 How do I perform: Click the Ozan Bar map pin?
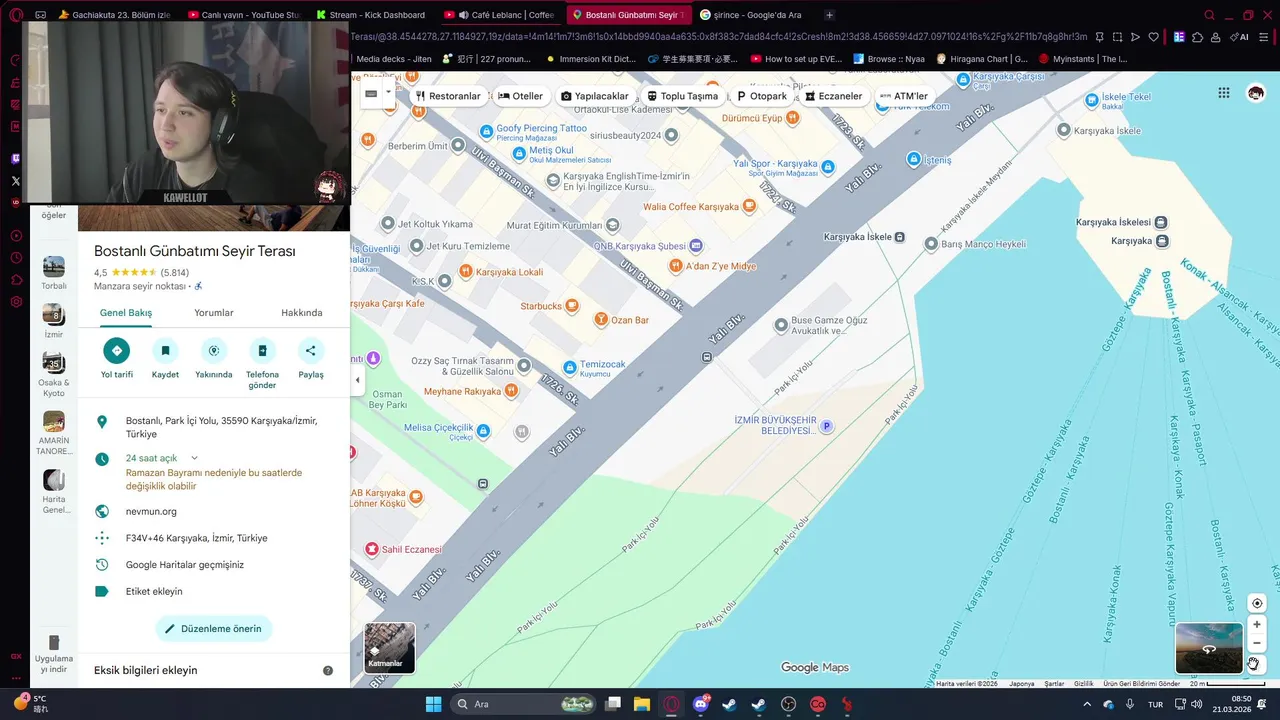pyautogui.click(x=601, y=319)
